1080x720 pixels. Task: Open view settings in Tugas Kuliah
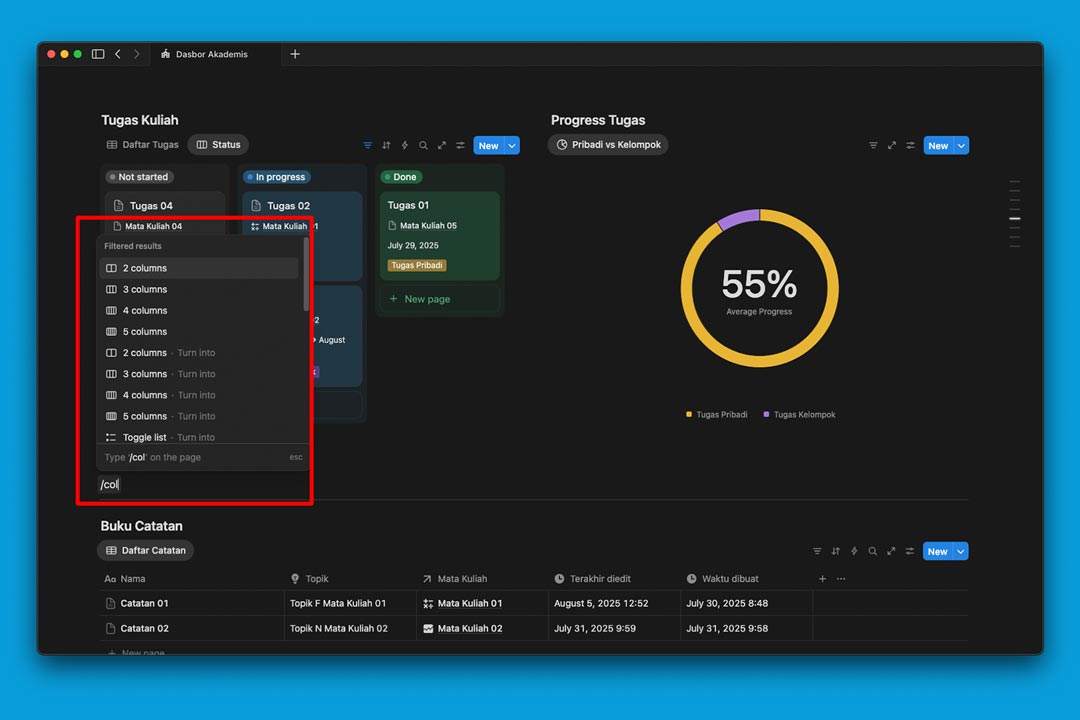(x=460, y=145)
